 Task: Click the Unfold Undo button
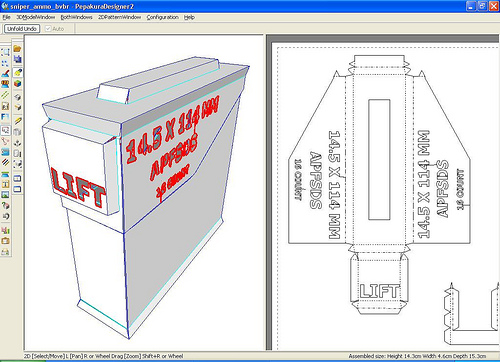tap(22, 29)
